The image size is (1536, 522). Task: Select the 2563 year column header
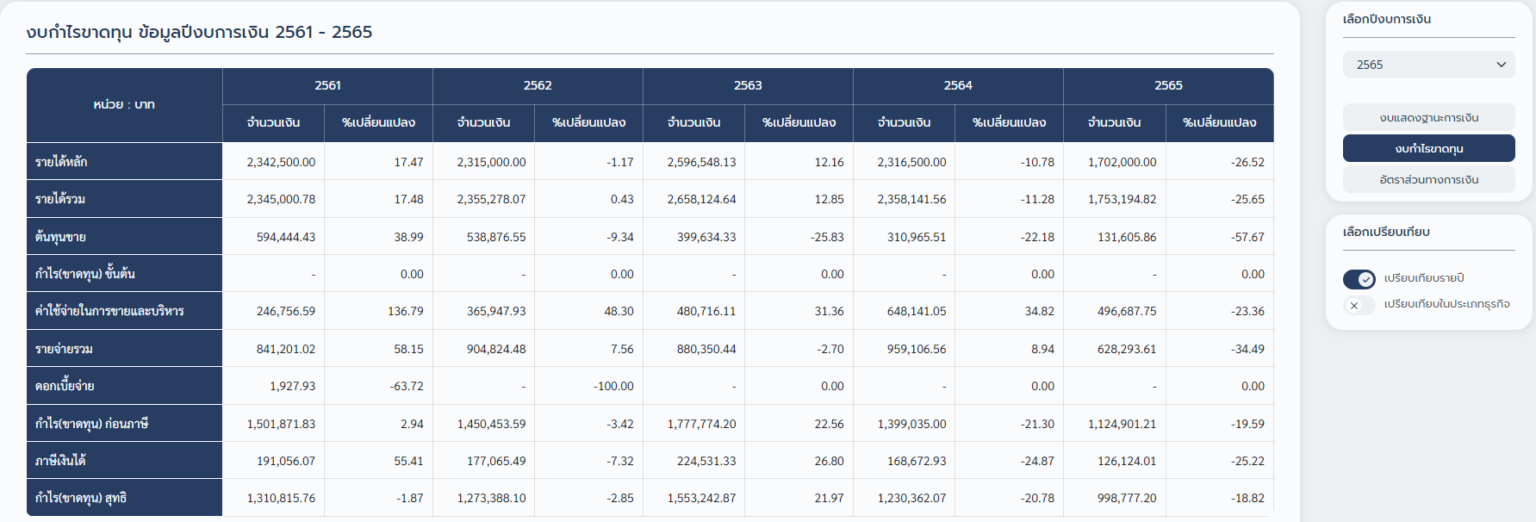pos(747,86)
